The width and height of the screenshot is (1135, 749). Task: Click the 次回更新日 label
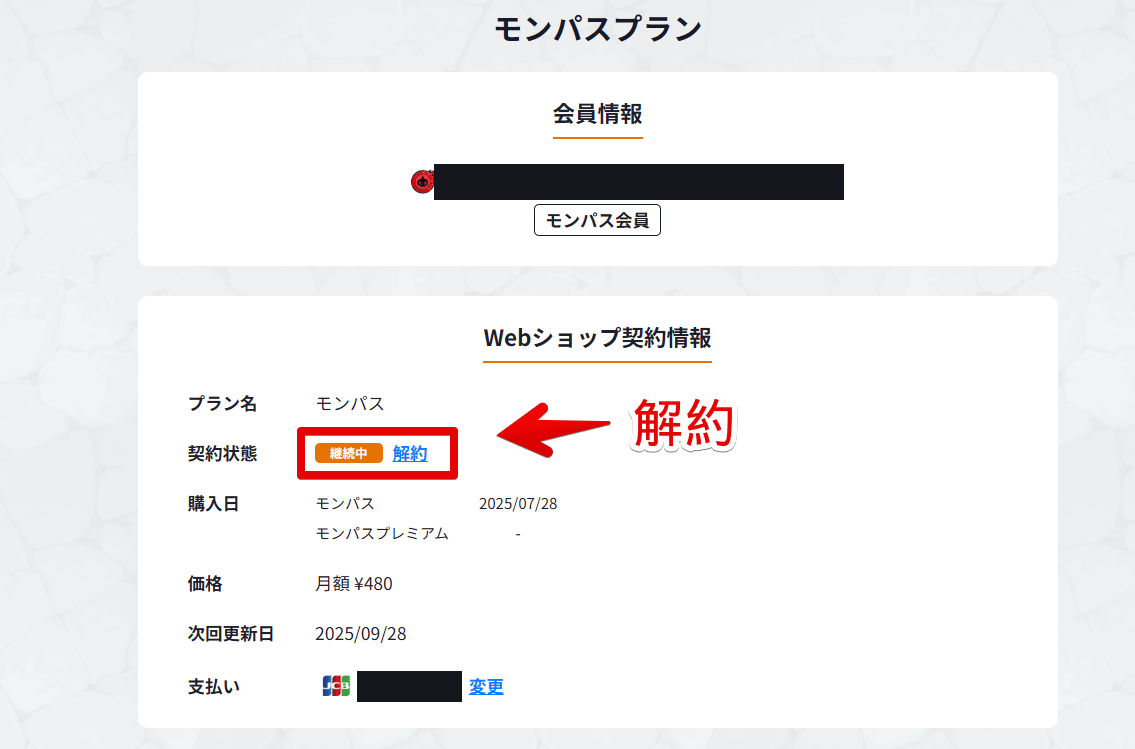pyautogui.click(x=231, y=634)
